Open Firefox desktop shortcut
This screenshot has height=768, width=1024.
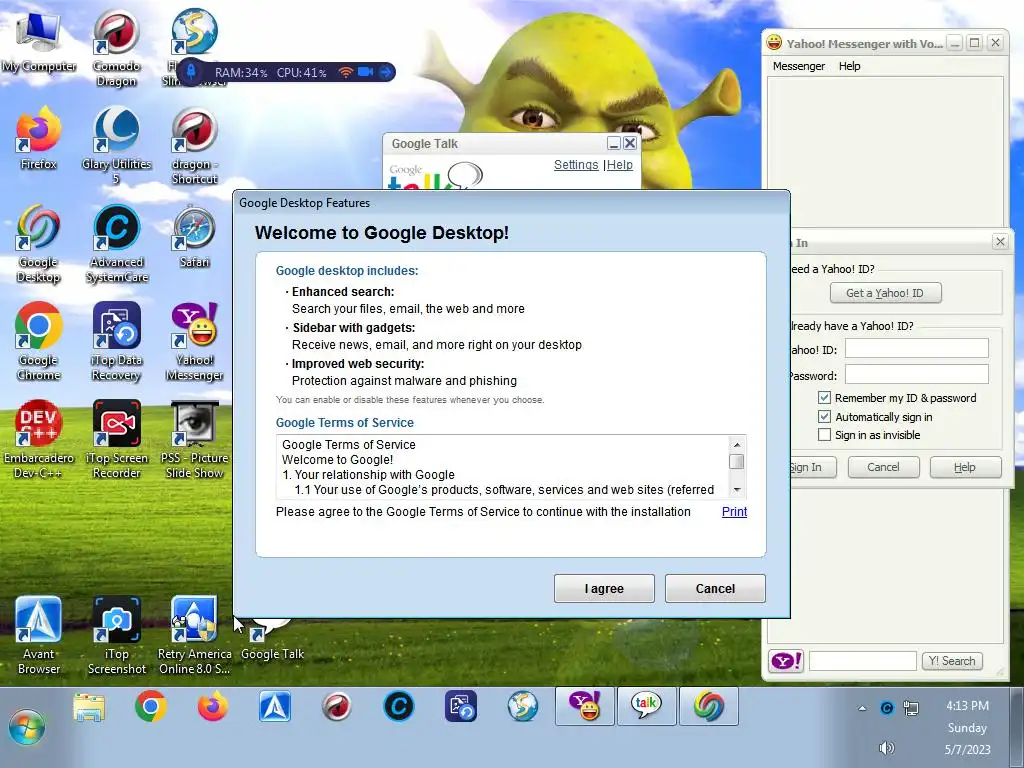click(x=38, y=138)
